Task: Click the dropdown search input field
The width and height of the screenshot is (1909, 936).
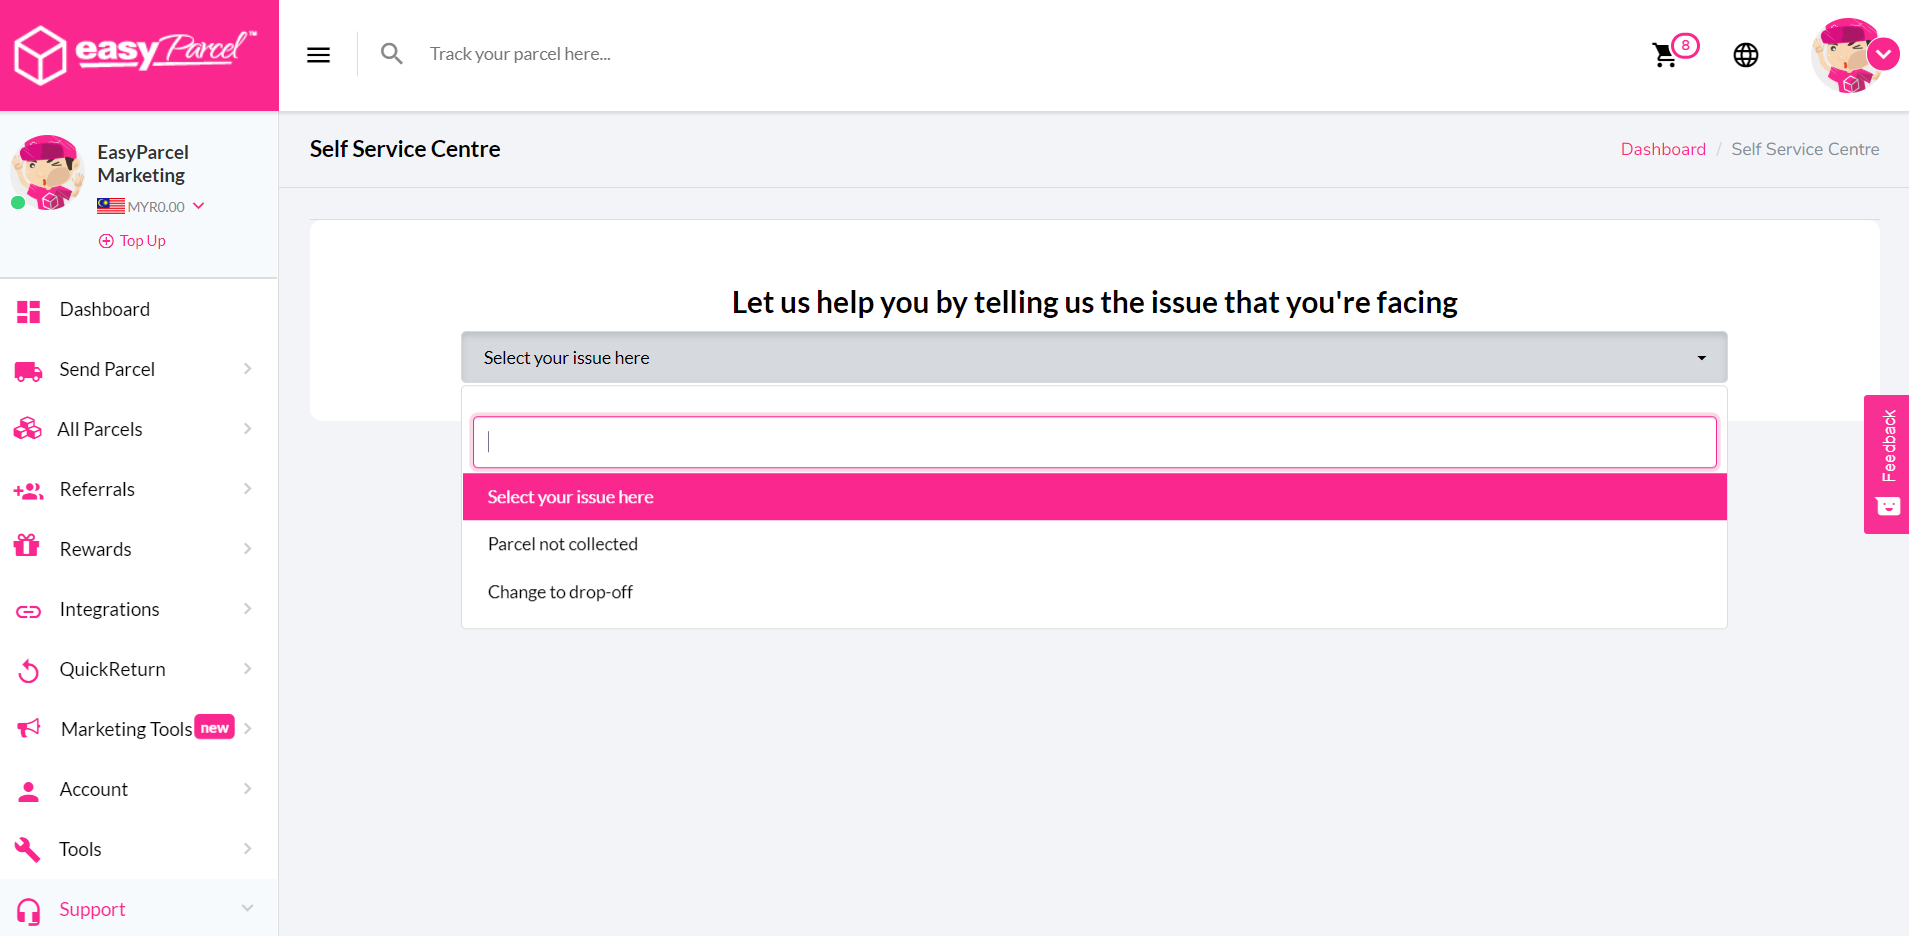Action: 1094,442
